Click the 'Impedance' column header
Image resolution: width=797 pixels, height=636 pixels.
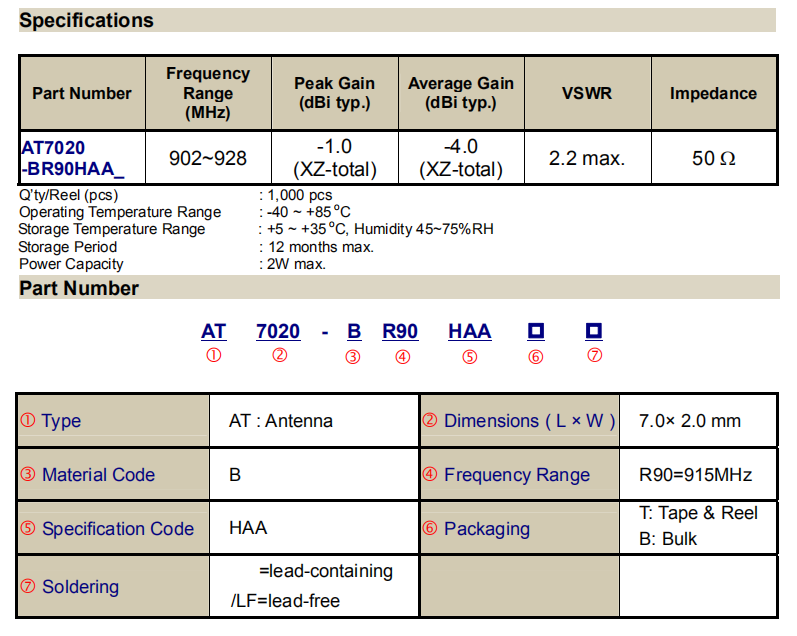pos(713,93)
